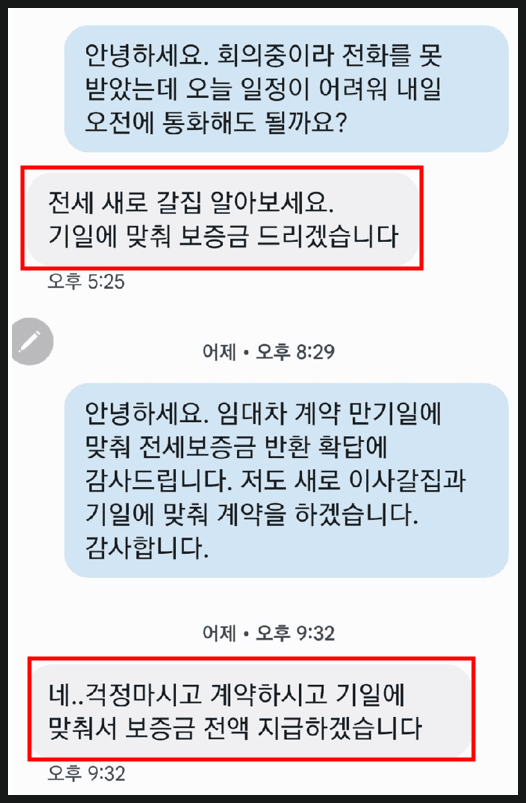Click the 어제 • 오후 8:29 date separator
526x803 pixels.
pos(268,352)
